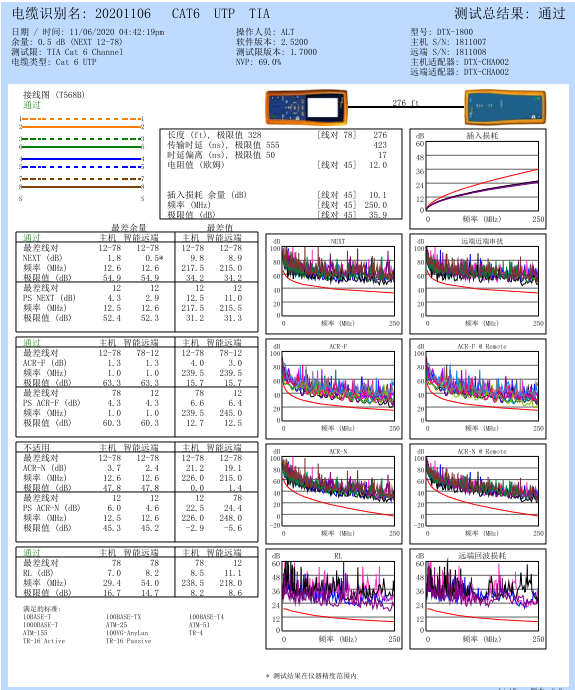575x690 pixels.
Task: Select the 电缆类型: Cat 6 UTP line
Action: [x=54, y=62]
